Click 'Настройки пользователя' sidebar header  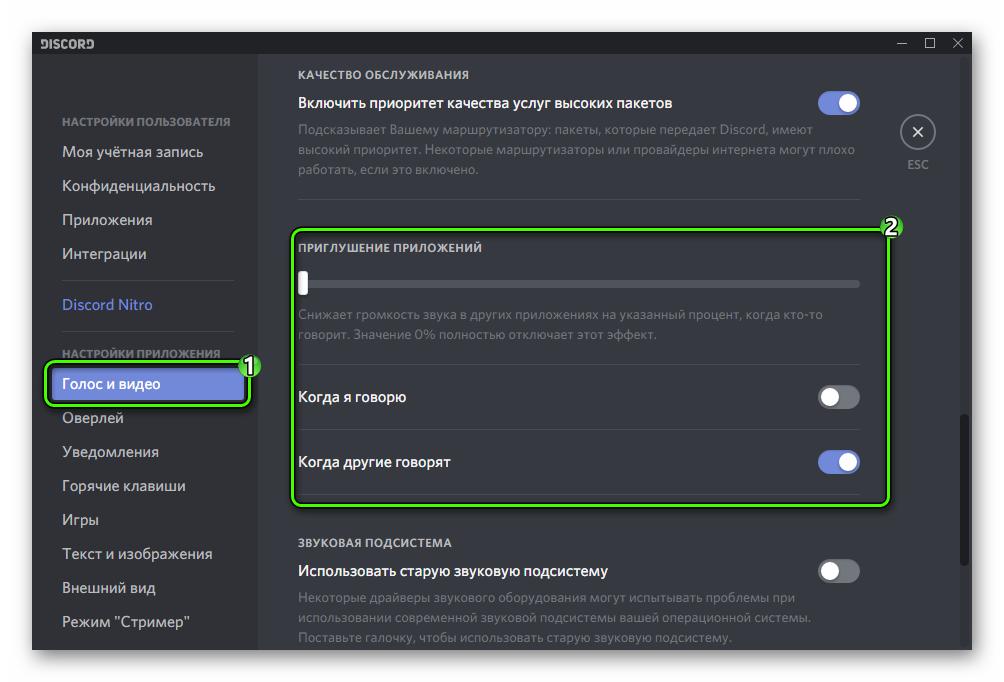(146, 122)
